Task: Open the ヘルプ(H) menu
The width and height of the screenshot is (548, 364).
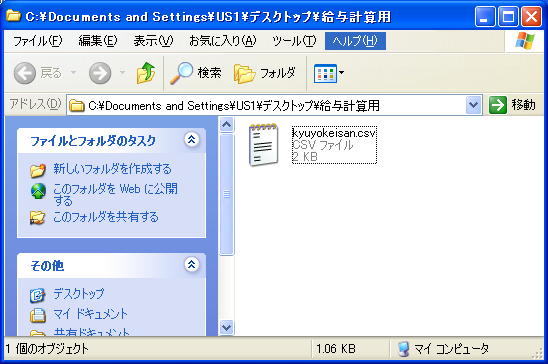Action: pyautogui.click(x=355, y=41)
